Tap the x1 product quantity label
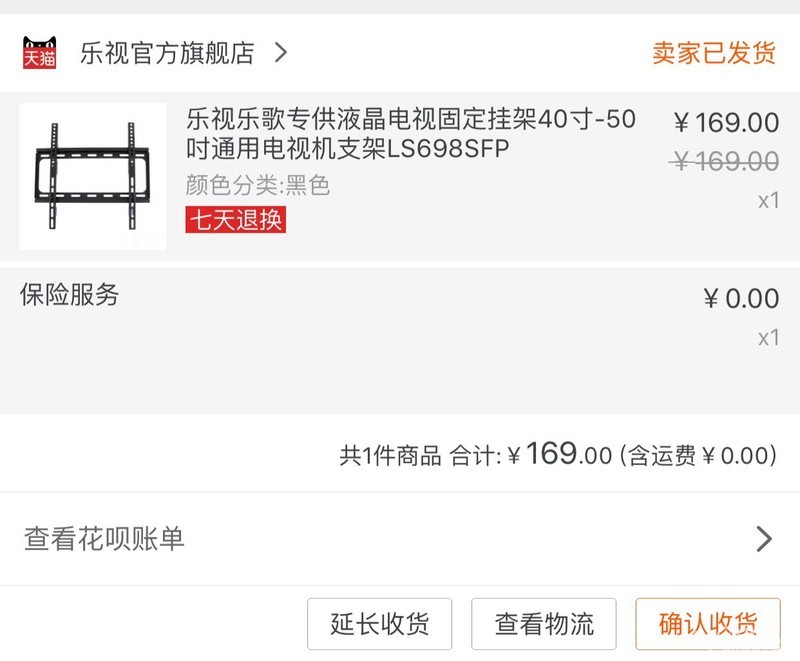Screen dimensions: 800x661 tap(769, 200)
